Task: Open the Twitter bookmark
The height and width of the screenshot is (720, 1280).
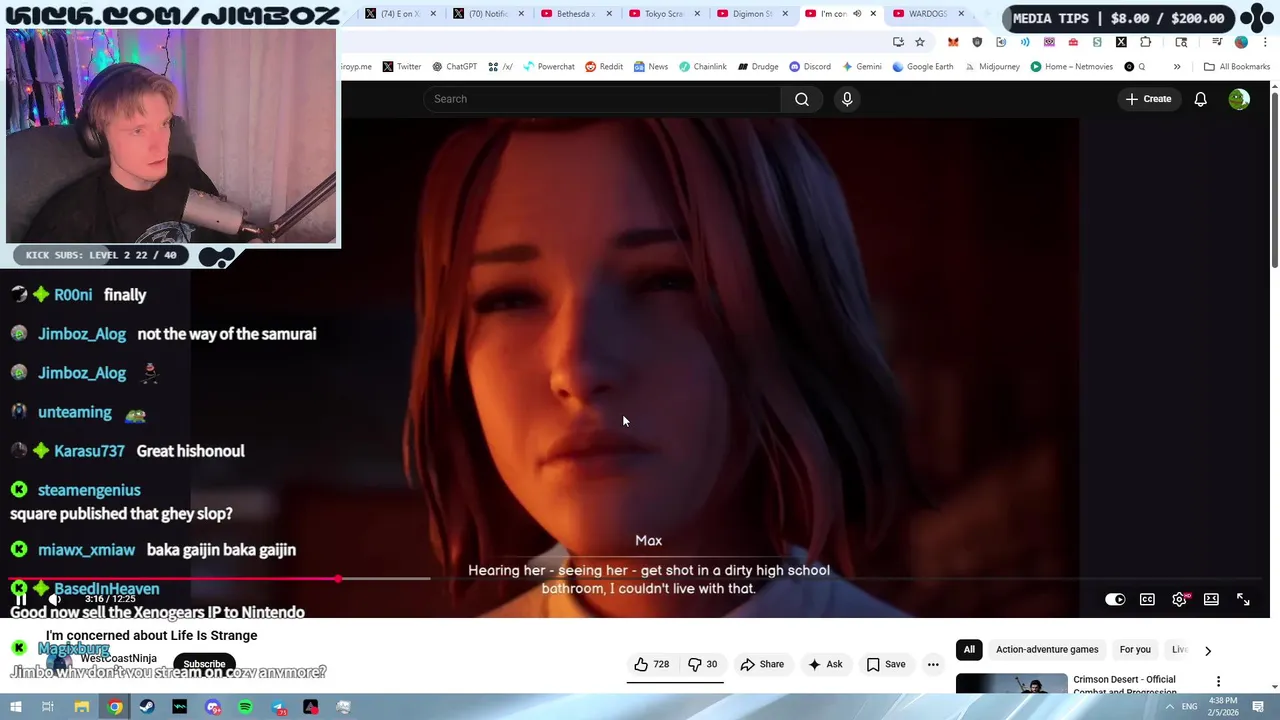Action: click(401, 67)
